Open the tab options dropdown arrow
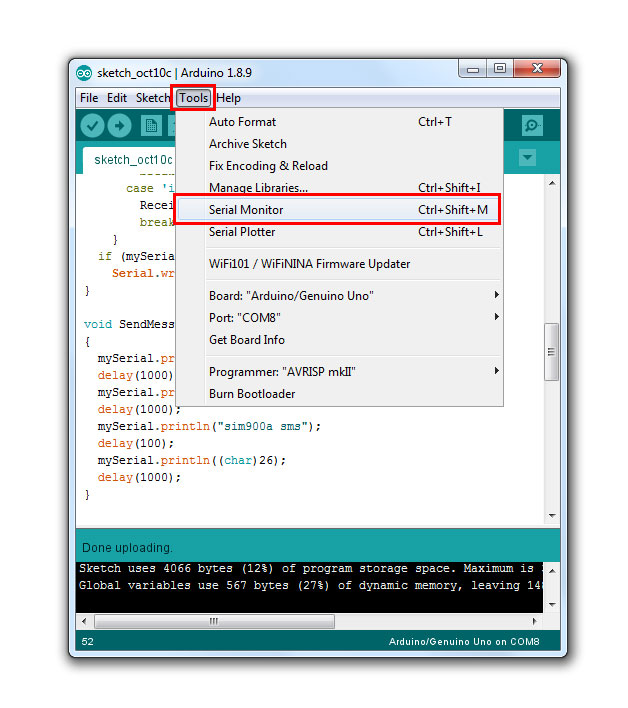628x708 pixels. 527,158
